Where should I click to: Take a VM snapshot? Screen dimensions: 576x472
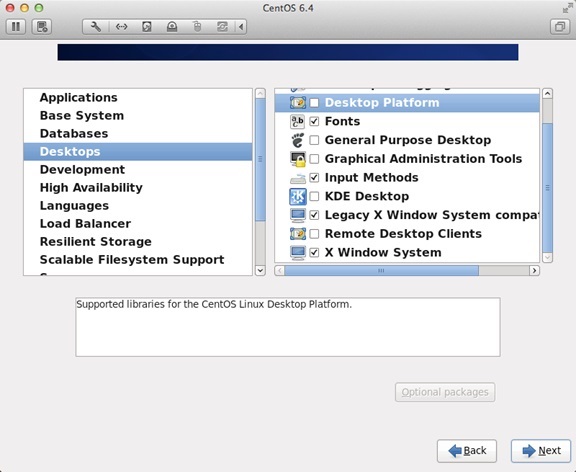42,26
